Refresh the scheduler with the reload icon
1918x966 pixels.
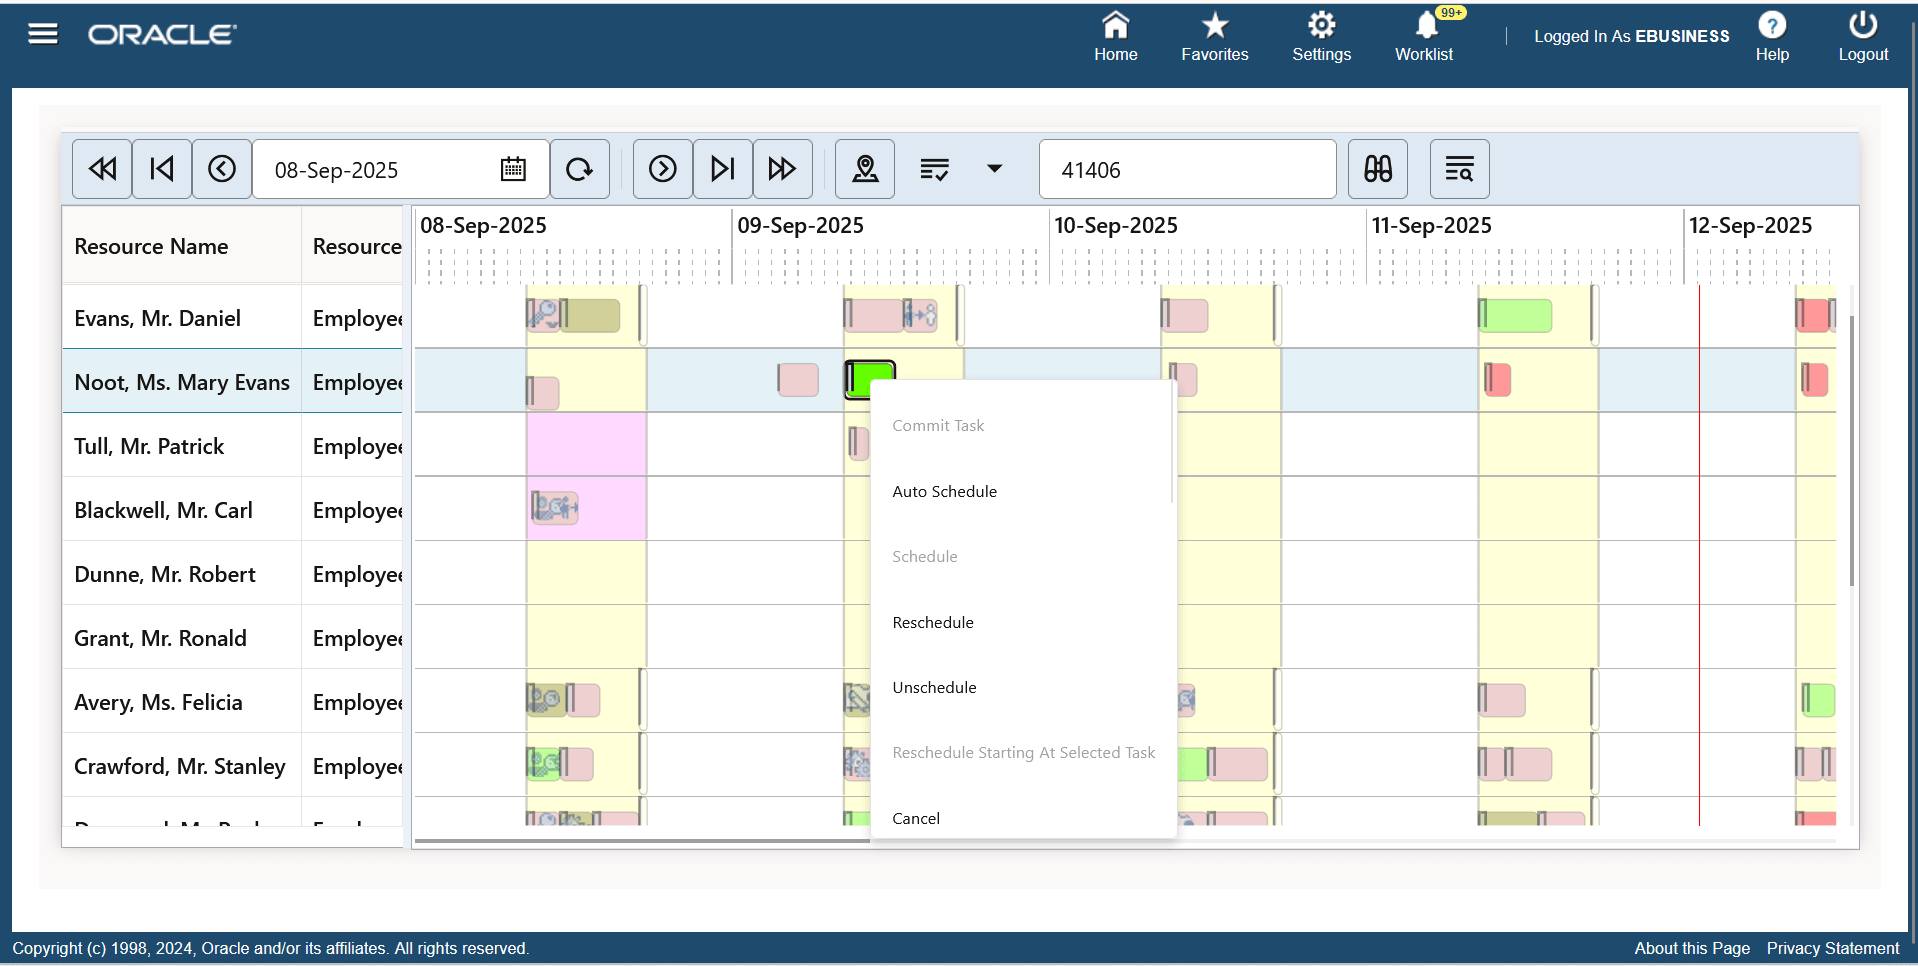click(580, 169)
